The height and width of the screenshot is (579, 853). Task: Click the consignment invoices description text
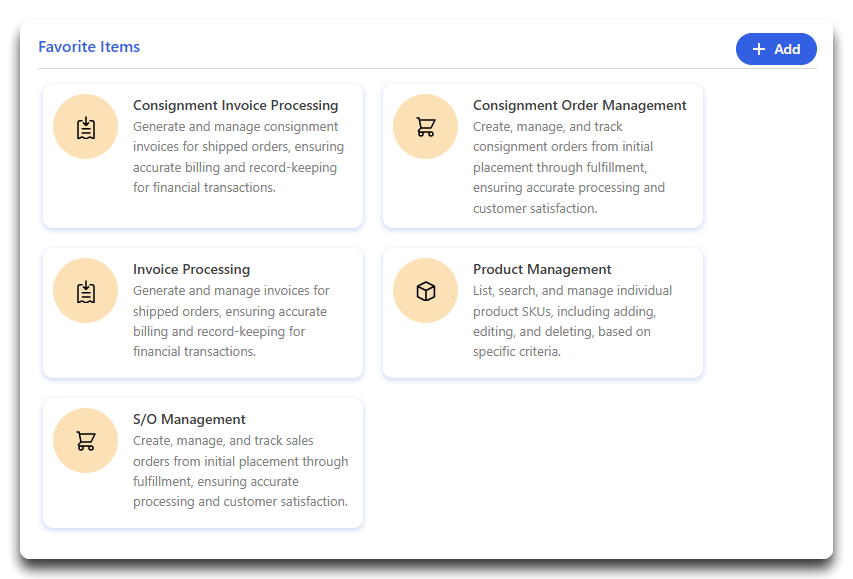238,157
